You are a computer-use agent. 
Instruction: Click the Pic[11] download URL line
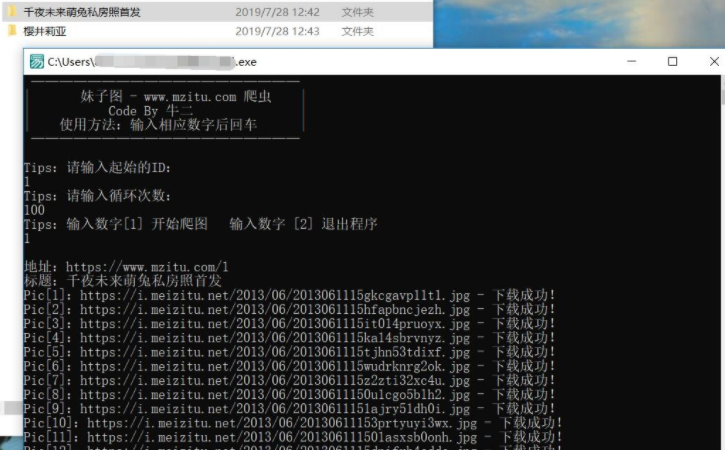pyautogui.click(x=293, y=437)
